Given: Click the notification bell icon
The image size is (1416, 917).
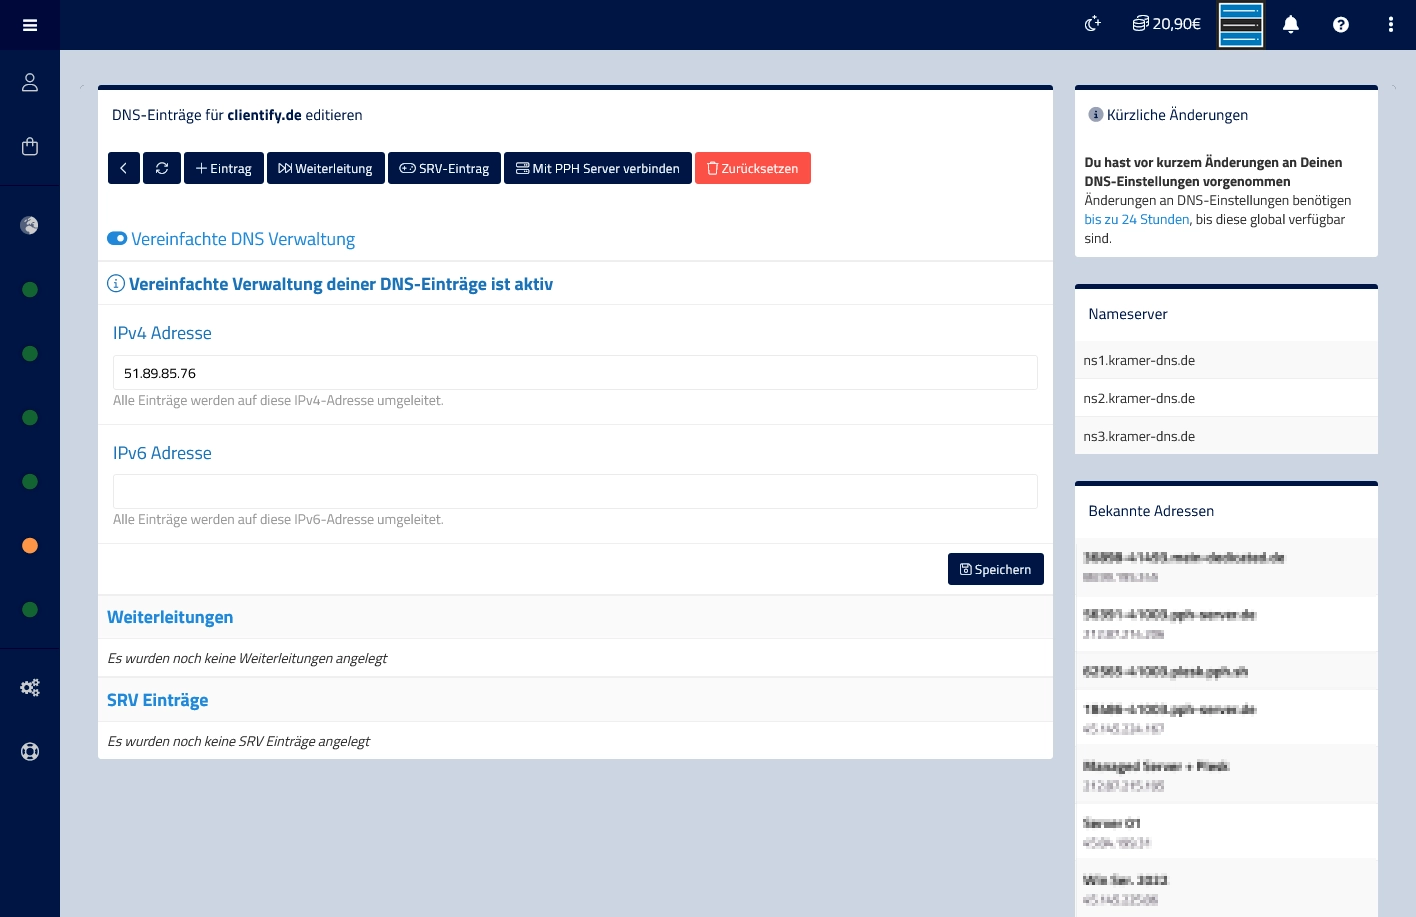Looking at the screenshot, I should click(x=1291, y=25).
